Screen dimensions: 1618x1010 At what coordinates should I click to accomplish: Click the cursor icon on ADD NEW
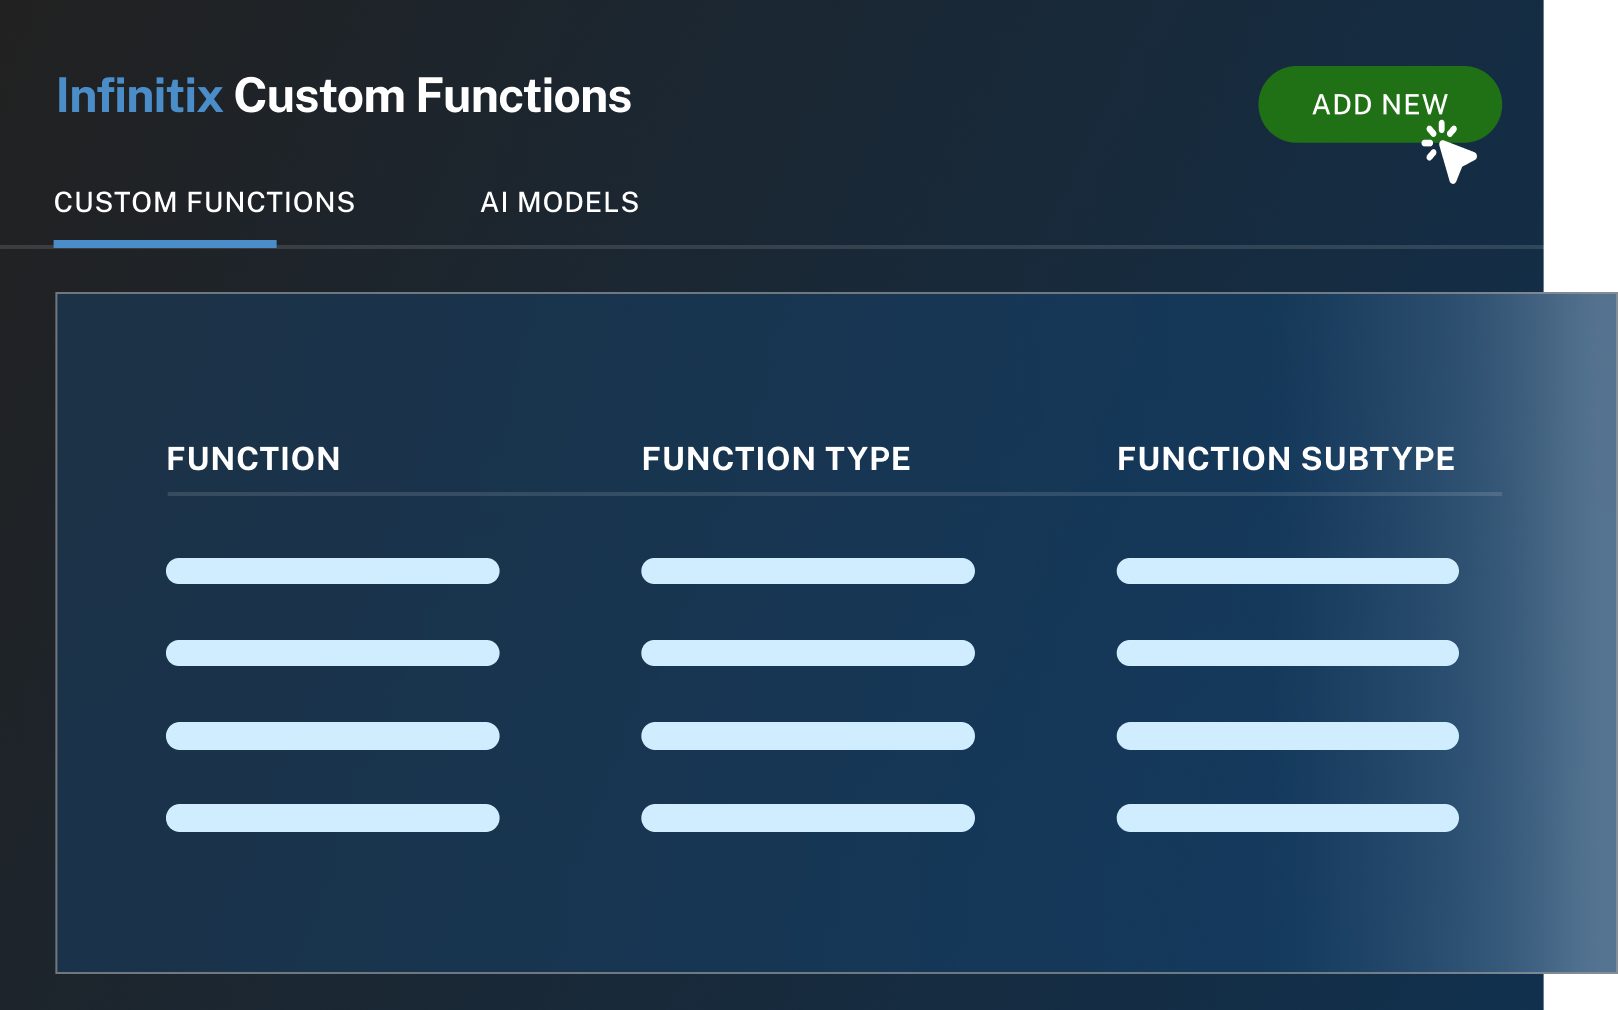[x=1449, y=153]
